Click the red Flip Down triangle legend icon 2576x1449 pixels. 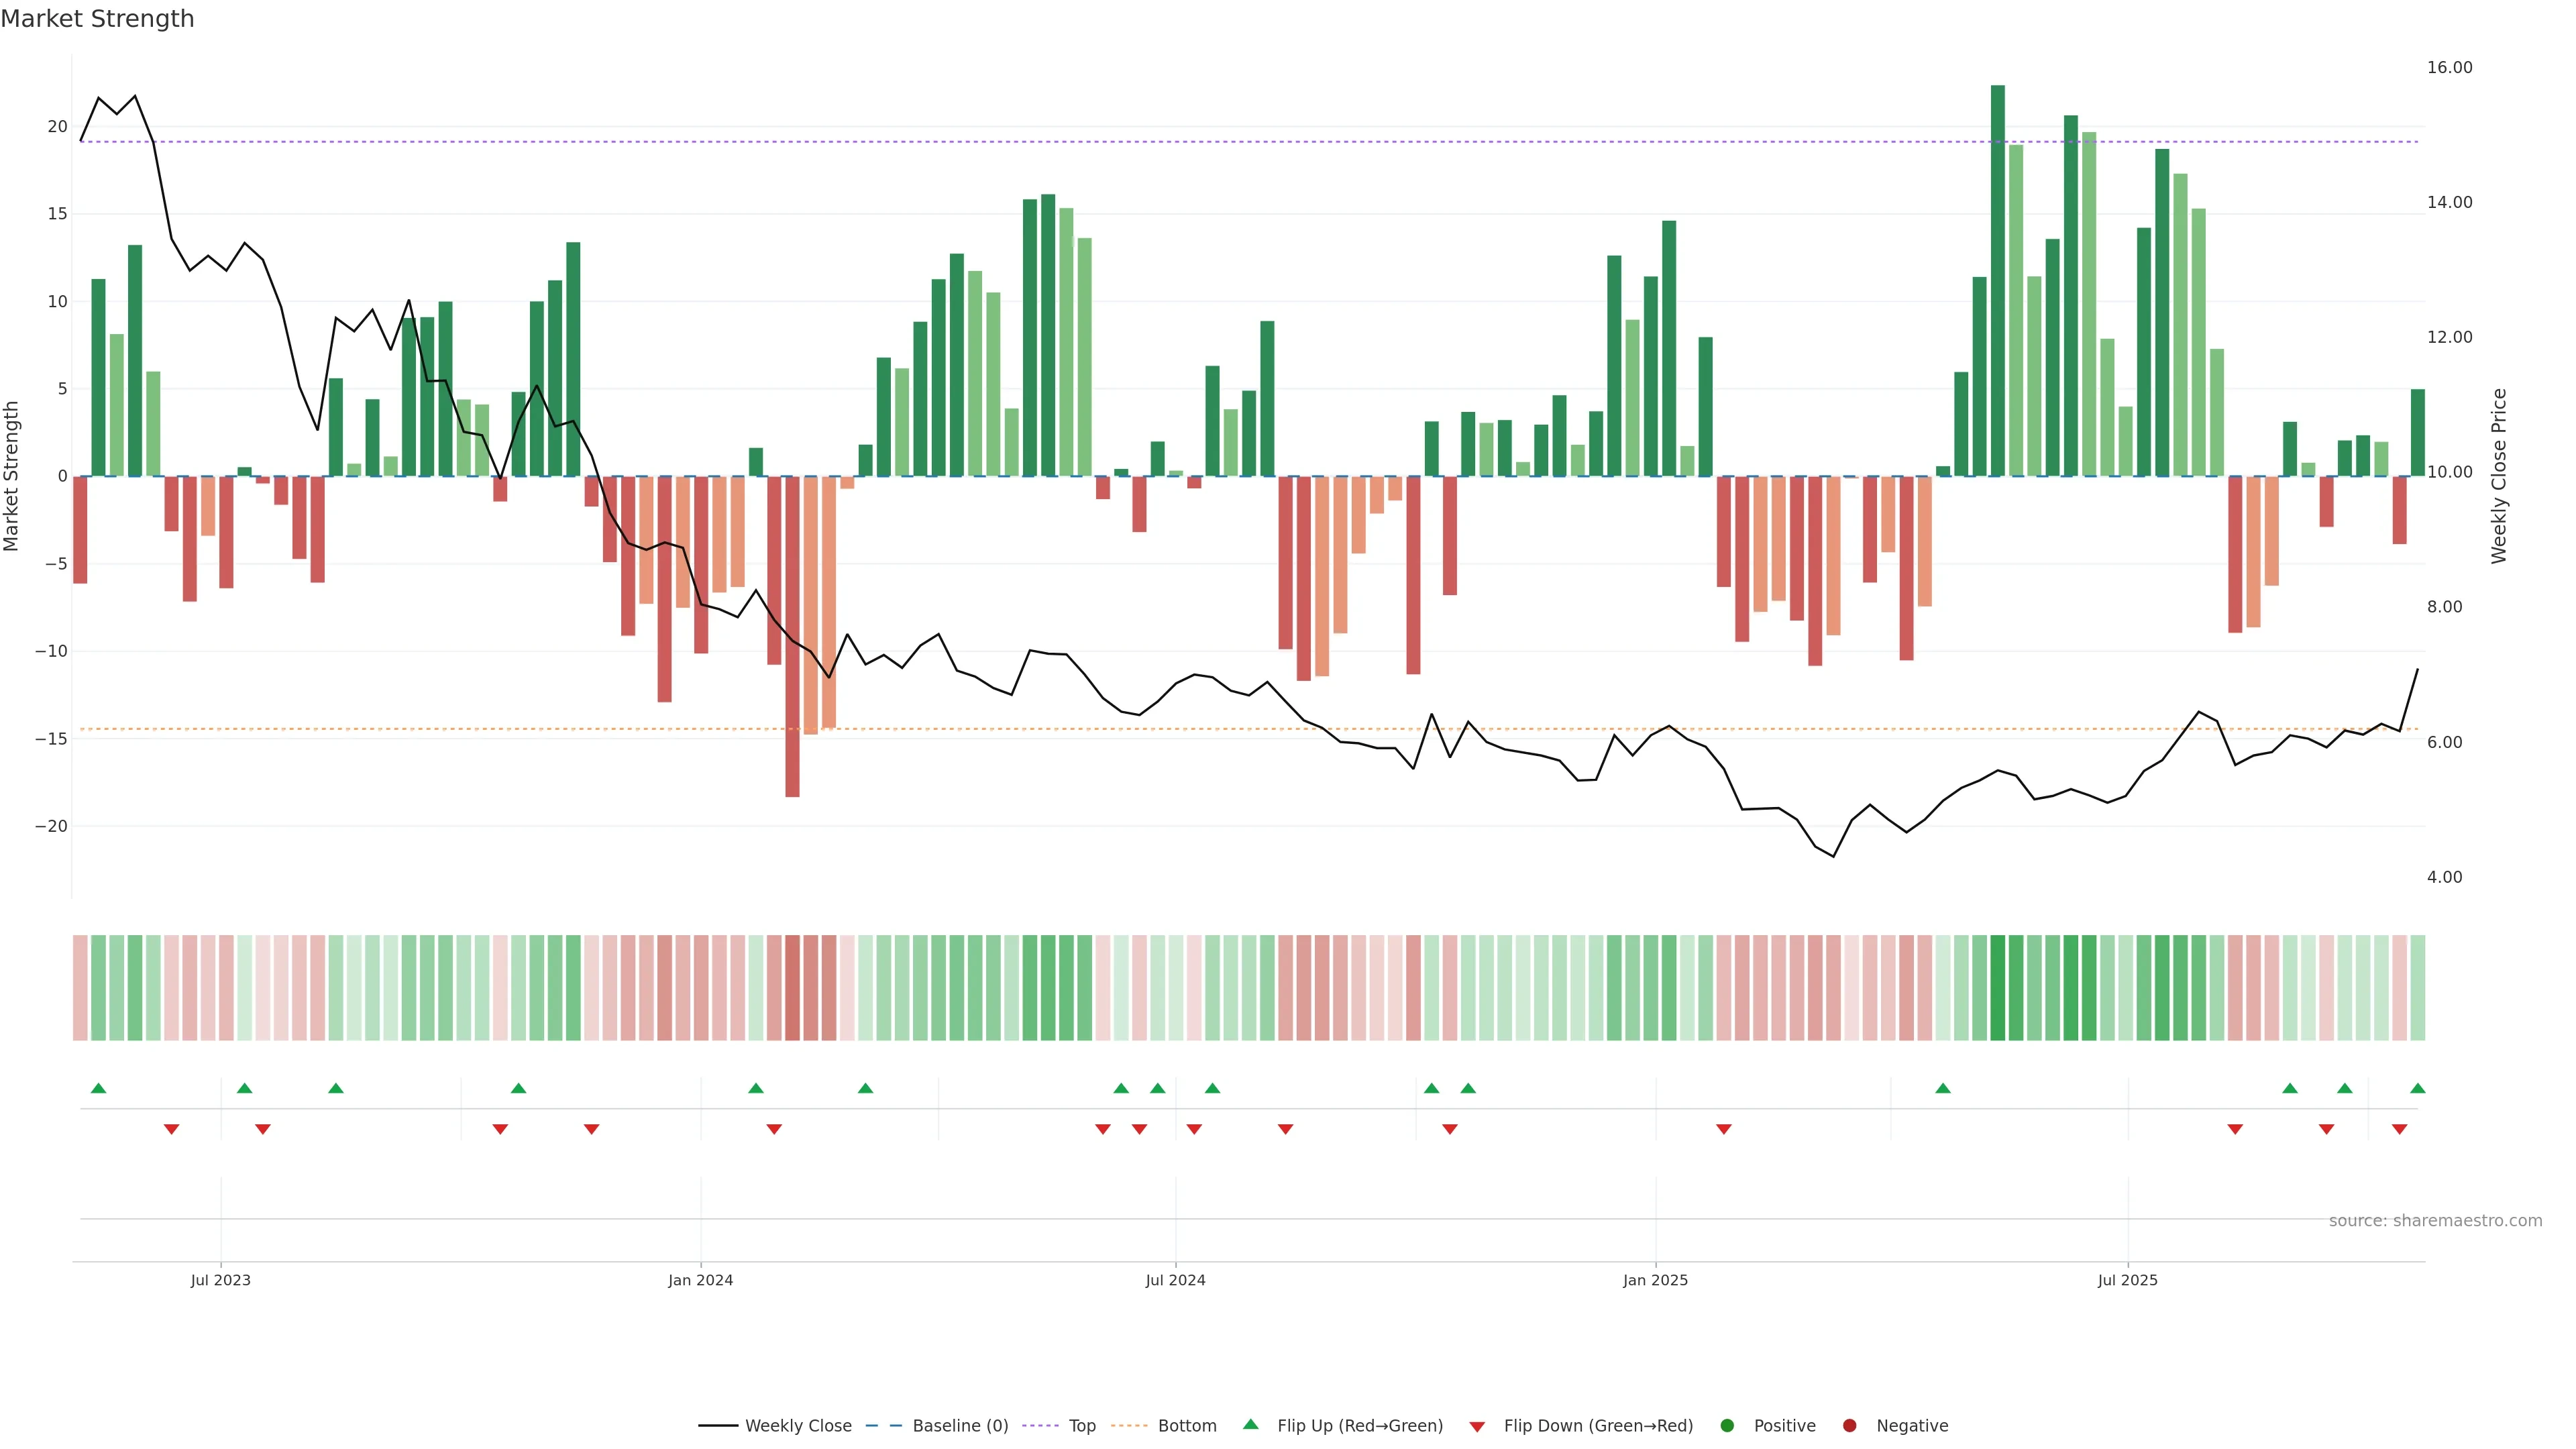click(1477, 1426)
